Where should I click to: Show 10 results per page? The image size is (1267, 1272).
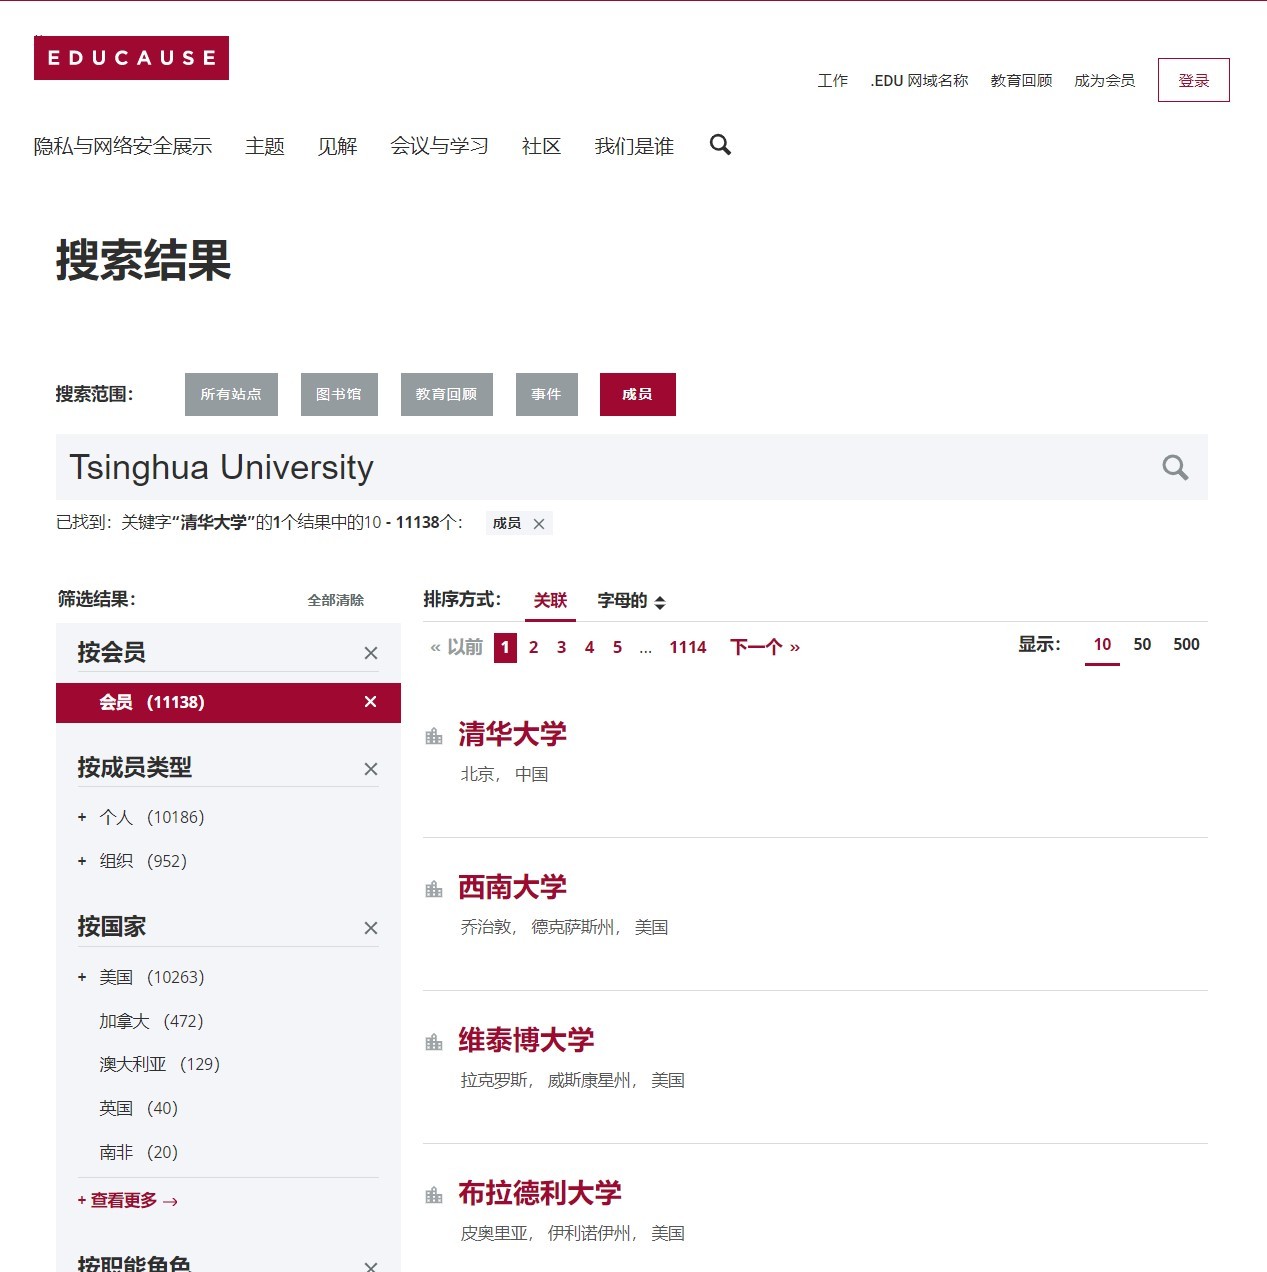(x=1102, y=645)
